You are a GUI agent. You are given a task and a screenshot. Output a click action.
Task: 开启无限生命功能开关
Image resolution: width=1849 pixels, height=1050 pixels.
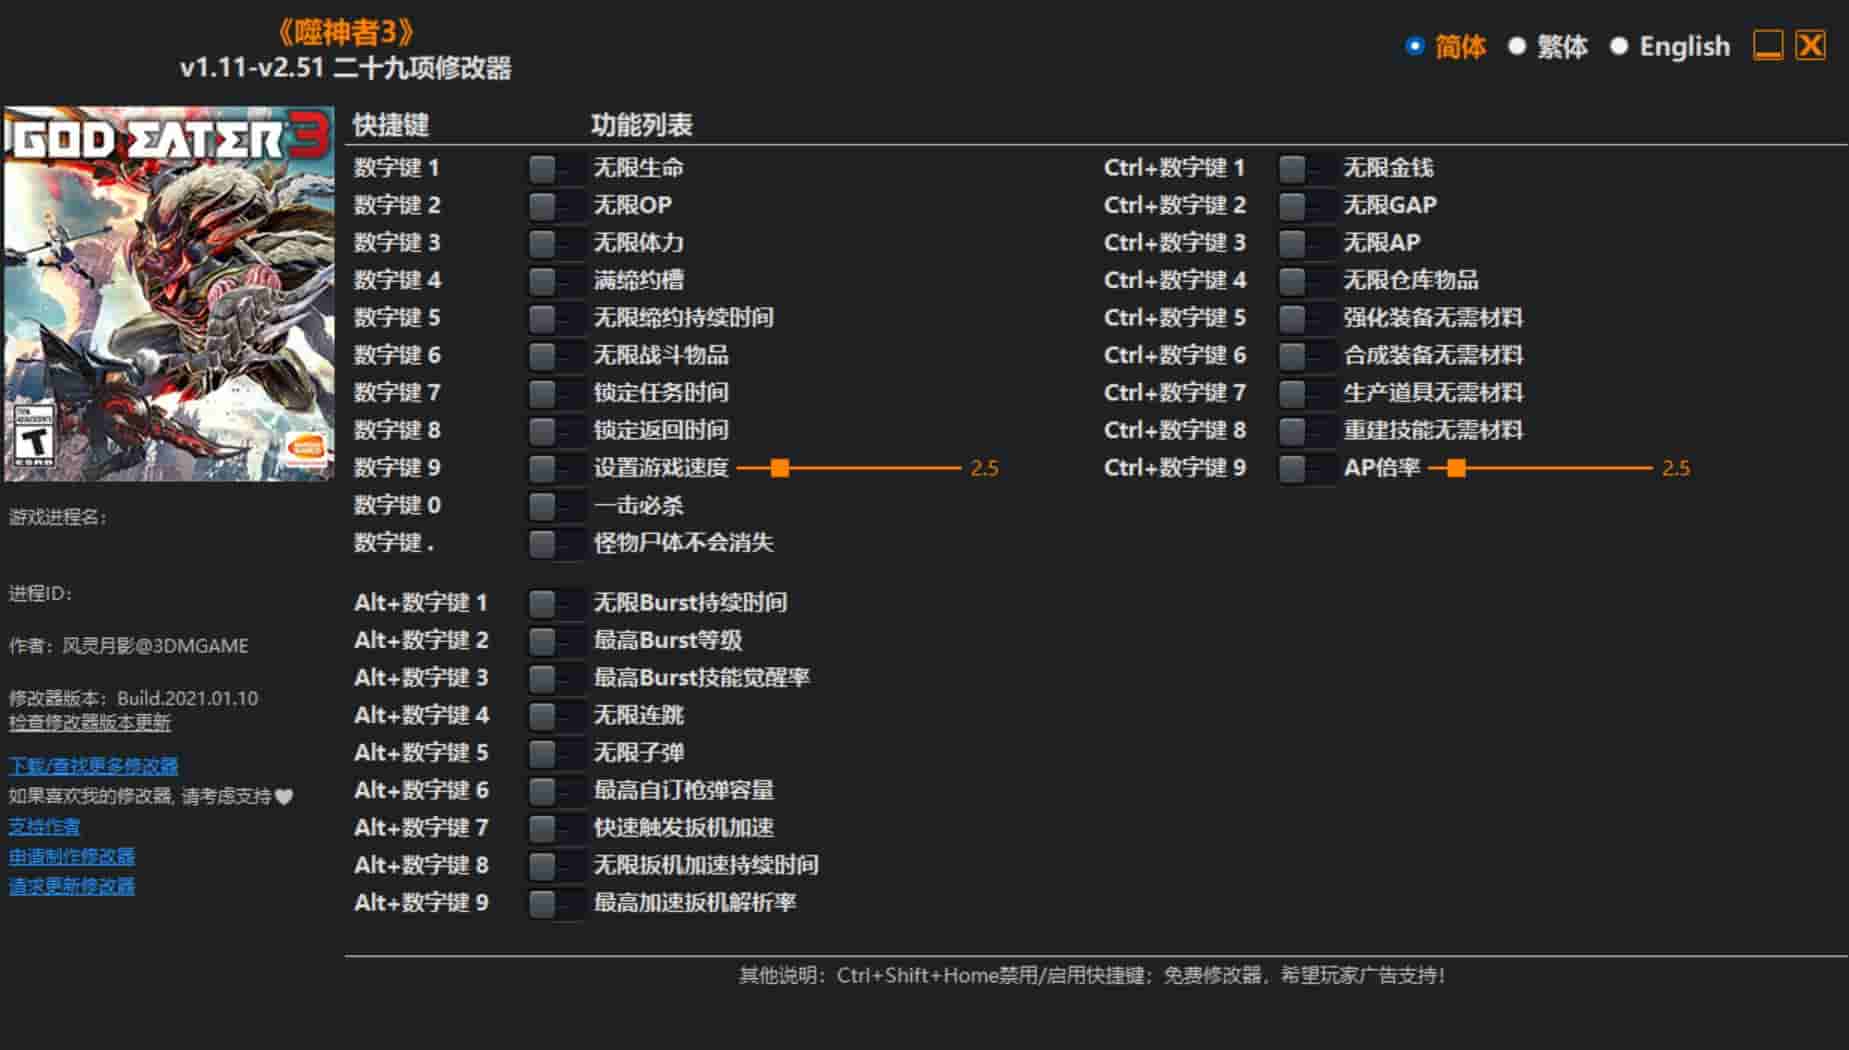point(556,168)
